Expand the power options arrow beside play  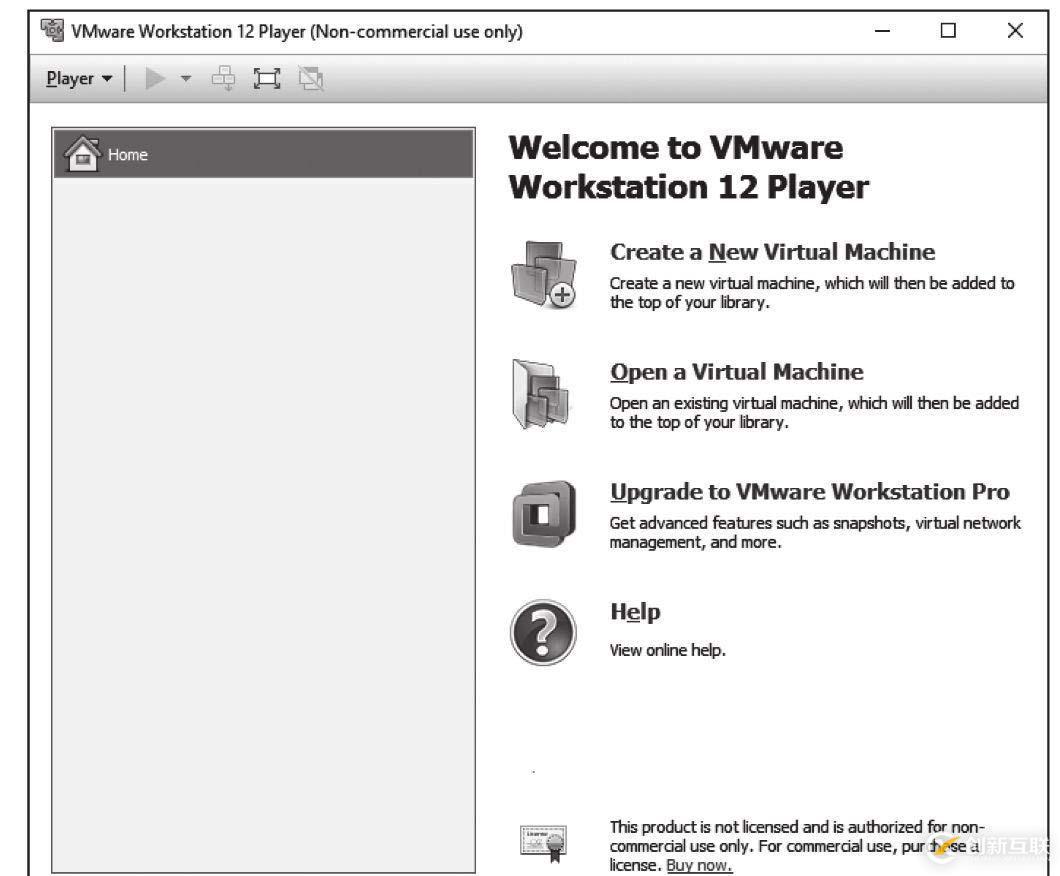pyautogui.click(x=186, y=78)
